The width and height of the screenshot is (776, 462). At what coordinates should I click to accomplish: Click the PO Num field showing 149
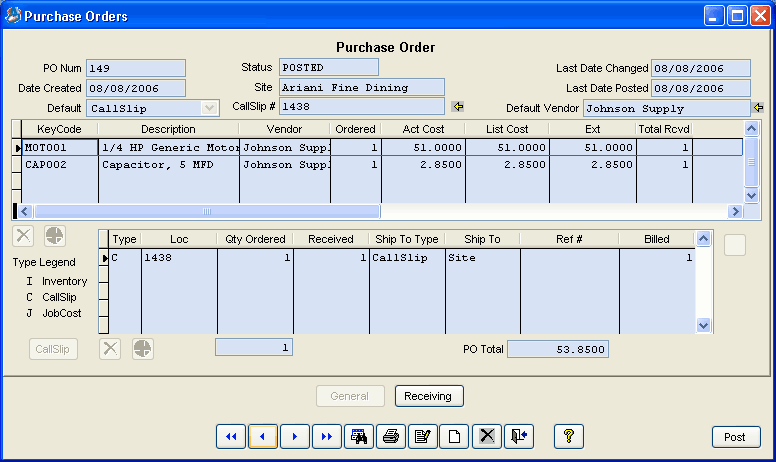pyautogui.click(x=136, y=68)
